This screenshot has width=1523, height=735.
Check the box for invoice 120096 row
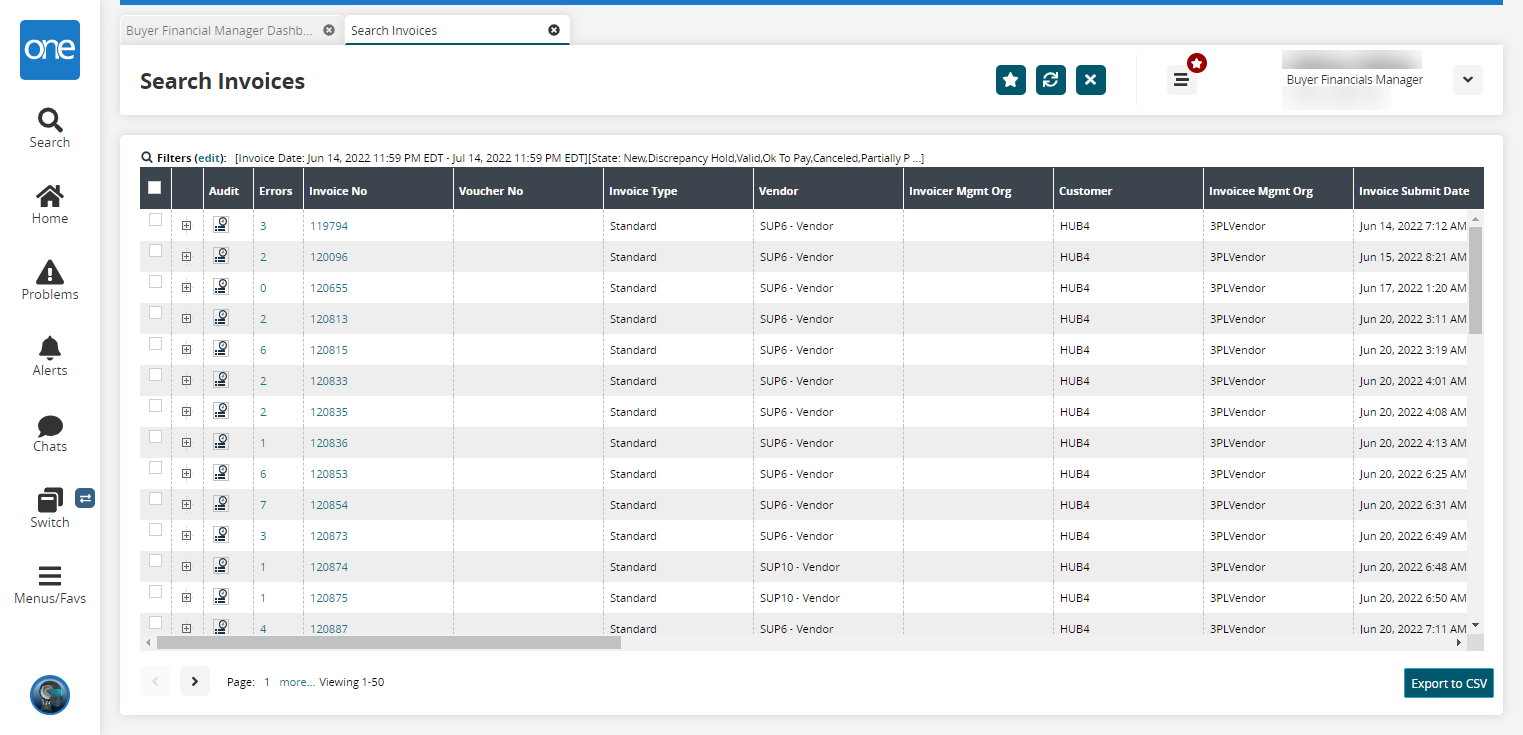155,251
